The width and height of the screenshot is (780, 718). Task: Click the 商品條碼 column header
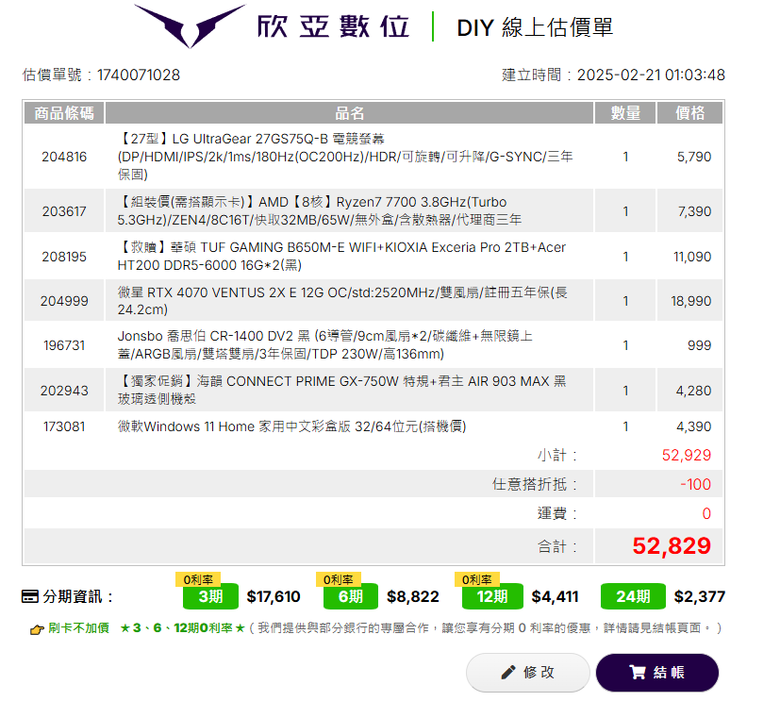click(x=64, y=113)
